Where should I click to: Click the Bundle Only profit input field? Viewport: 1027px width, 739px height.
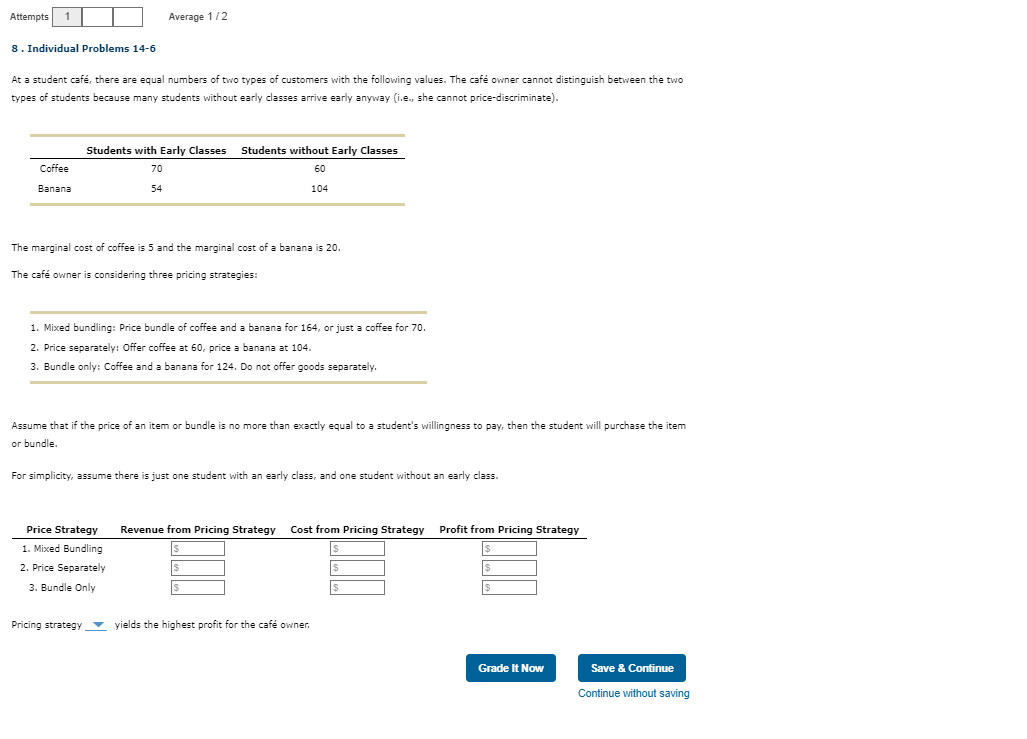[x=510, y=587]
